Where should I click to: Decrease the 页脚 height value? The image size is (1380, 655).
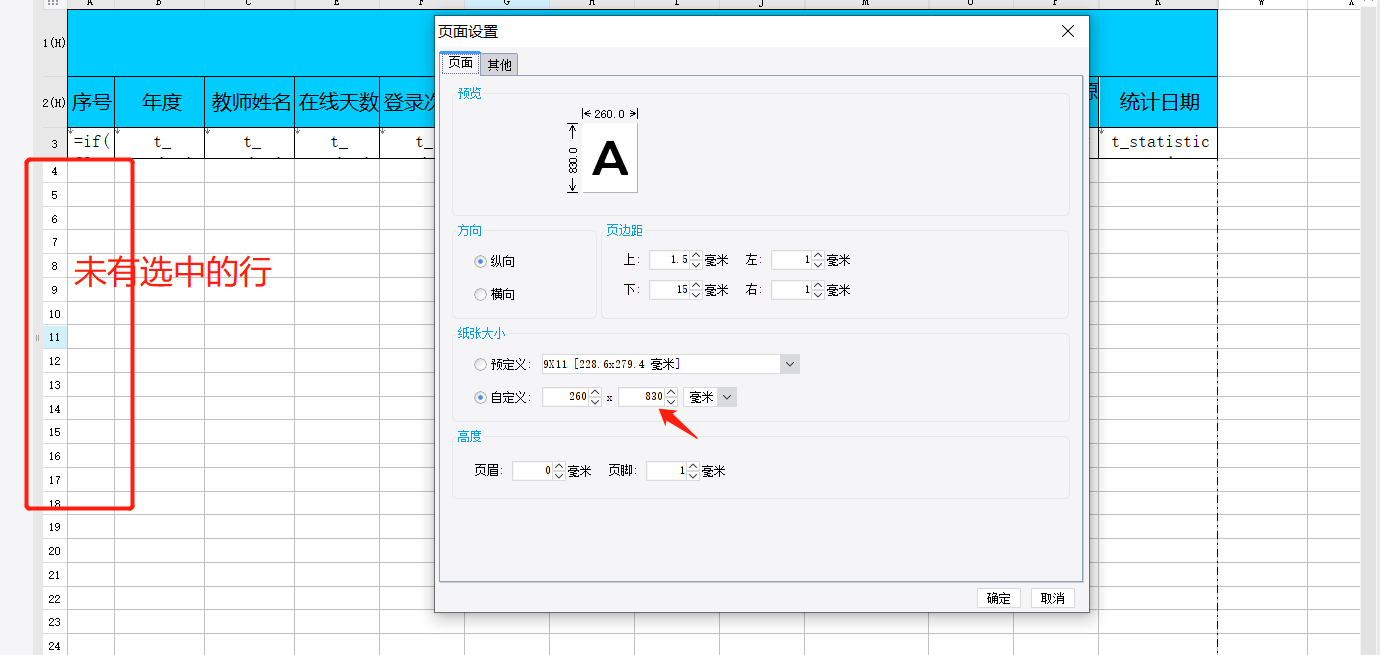pyautogui.click(x=694, y=476)
